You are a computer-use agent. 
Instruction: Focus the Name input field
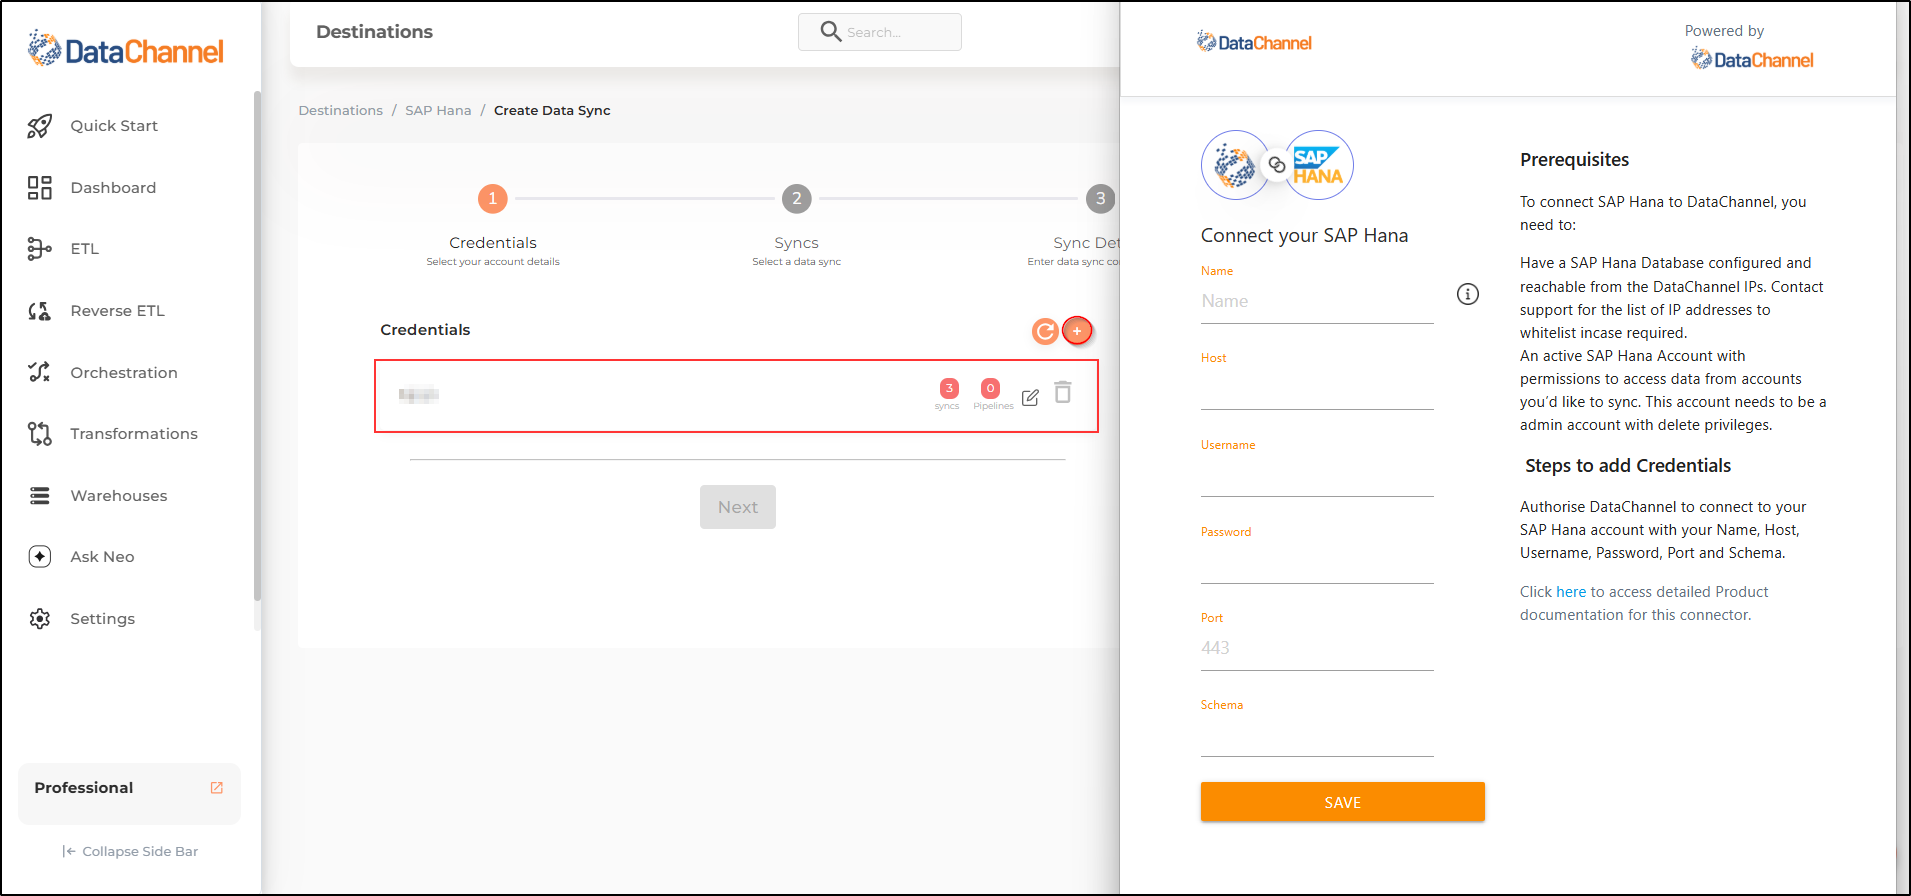(1317, 301)
